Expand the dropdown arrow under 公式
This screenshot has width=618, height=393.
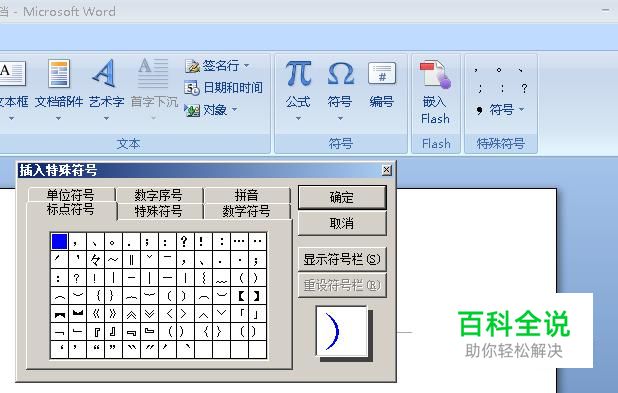tap(298, 118)
